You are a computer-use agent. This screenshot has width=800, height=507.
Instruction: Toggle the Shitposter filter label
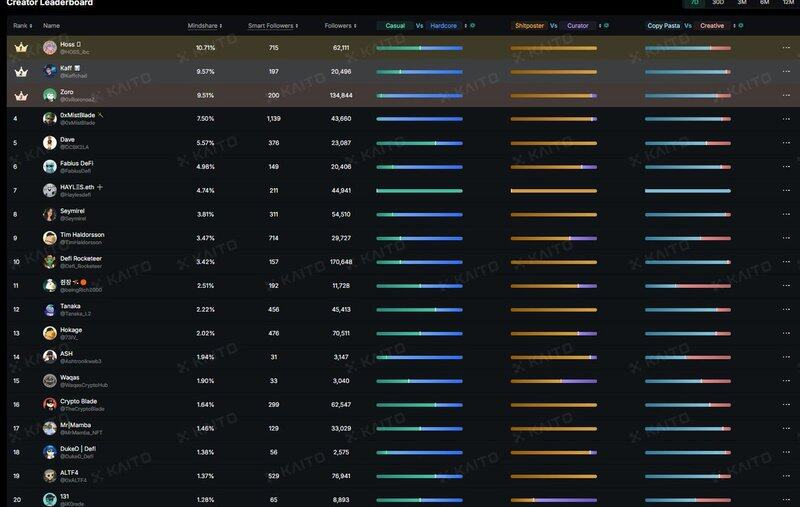click(x=529, y=25)
